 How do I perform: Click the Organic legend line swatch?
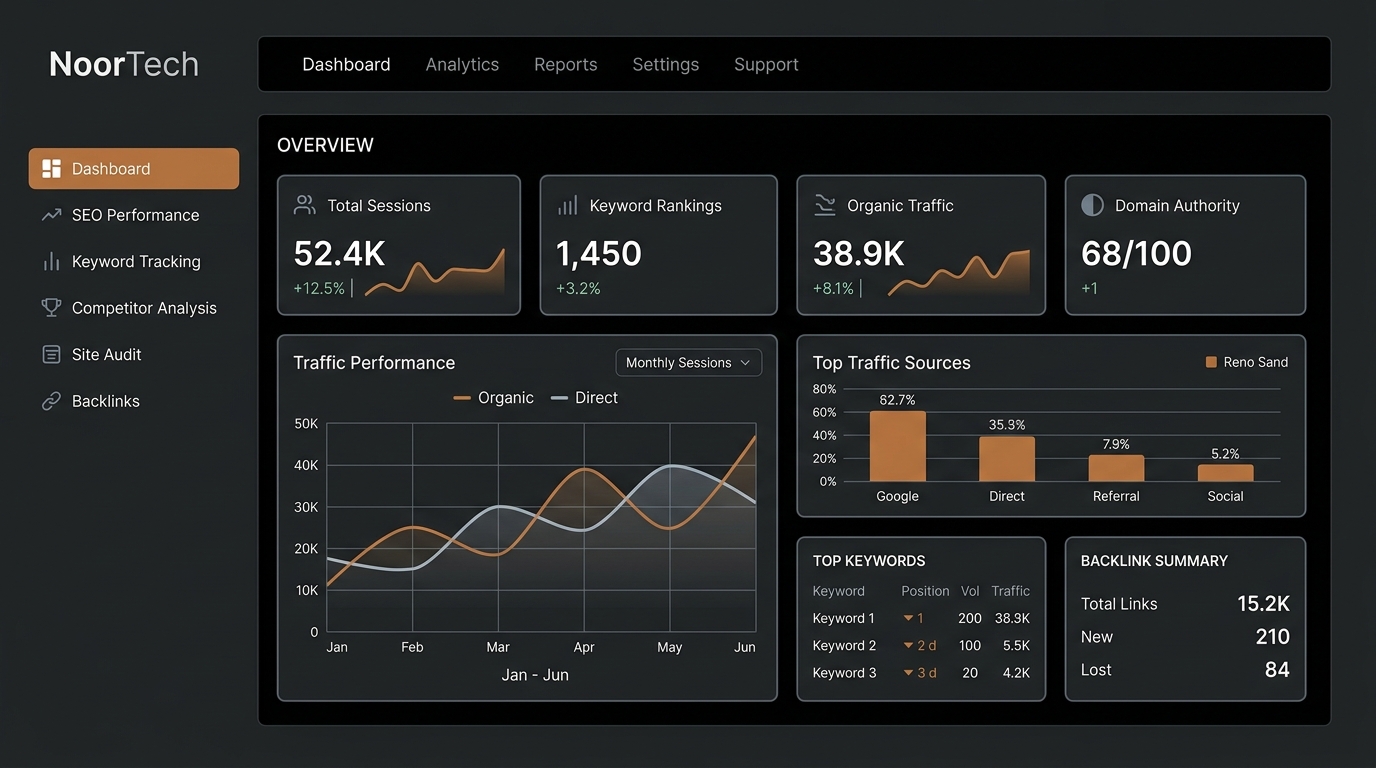462,398
